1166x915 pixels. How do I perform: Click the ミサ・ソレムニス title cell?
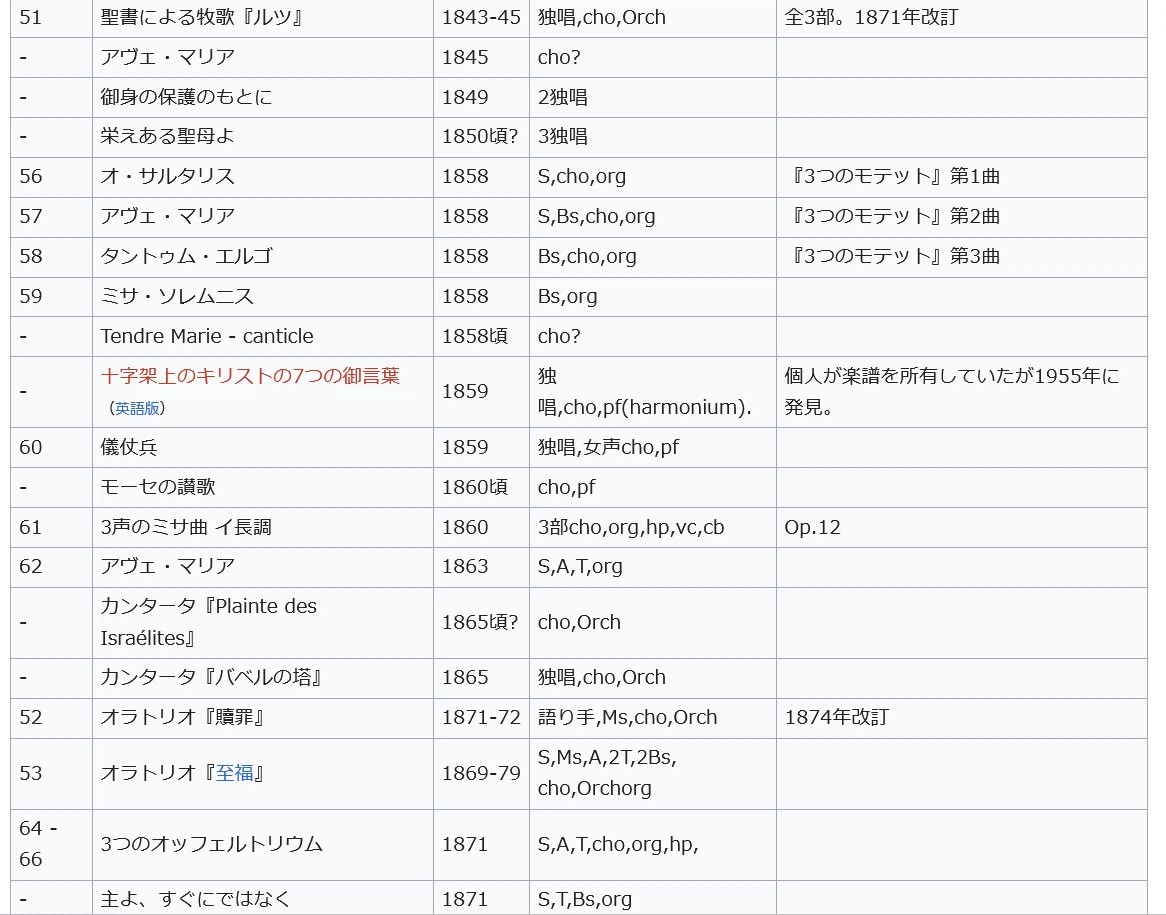click(x=177, y=296)
